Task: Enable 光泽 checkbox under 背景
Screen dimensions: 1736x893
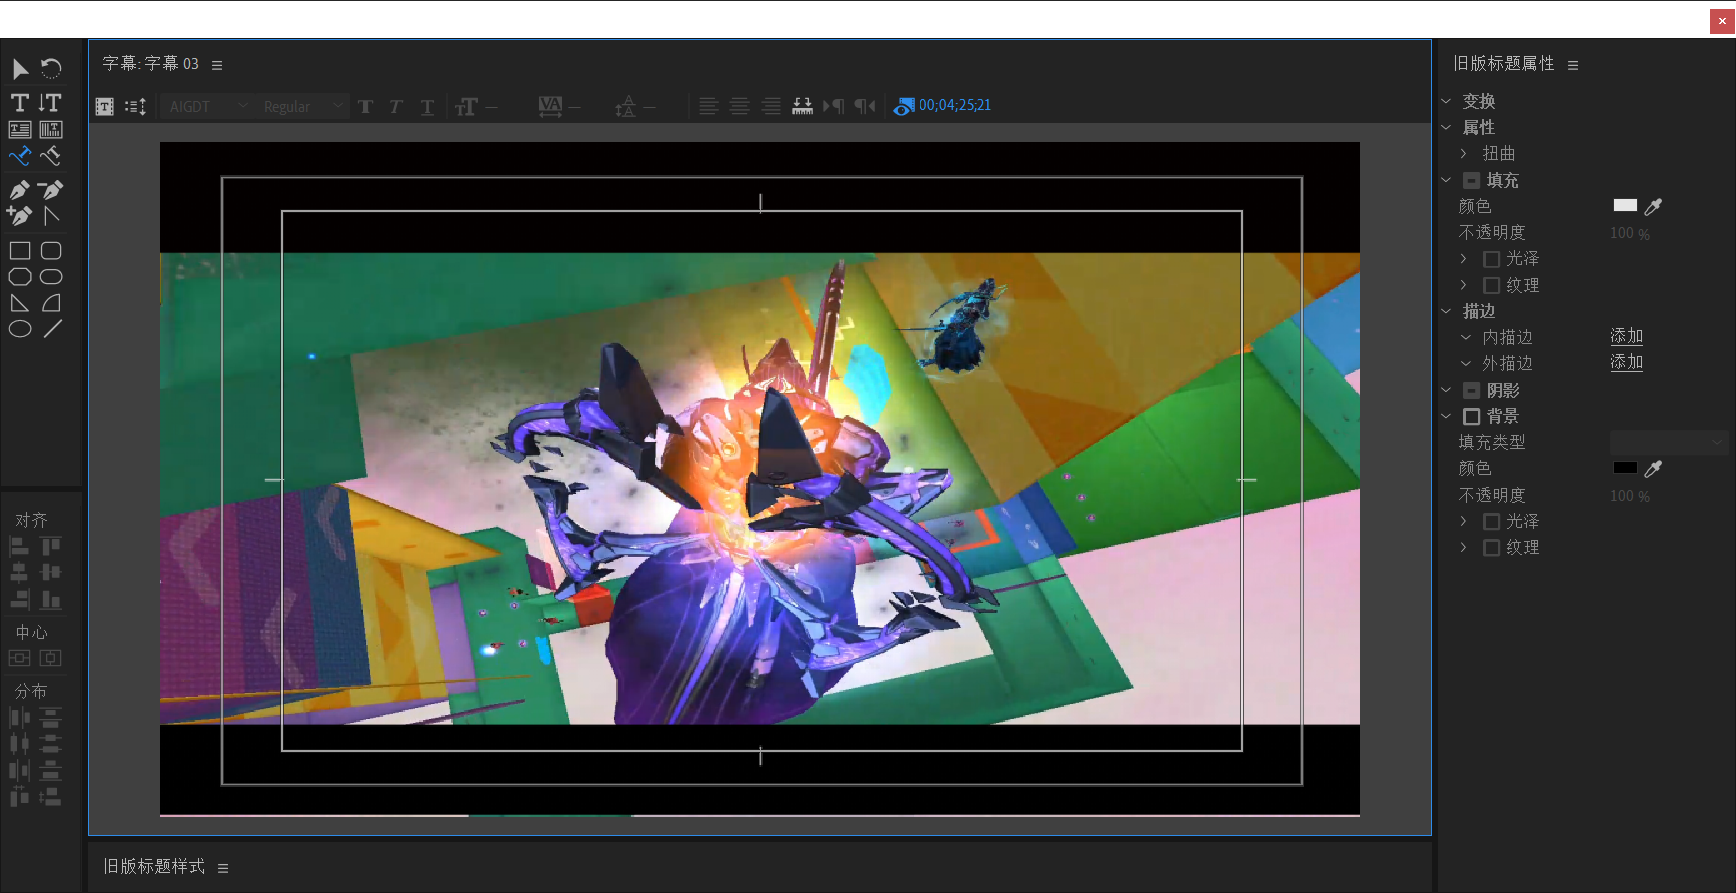Action: [1491, 522]
